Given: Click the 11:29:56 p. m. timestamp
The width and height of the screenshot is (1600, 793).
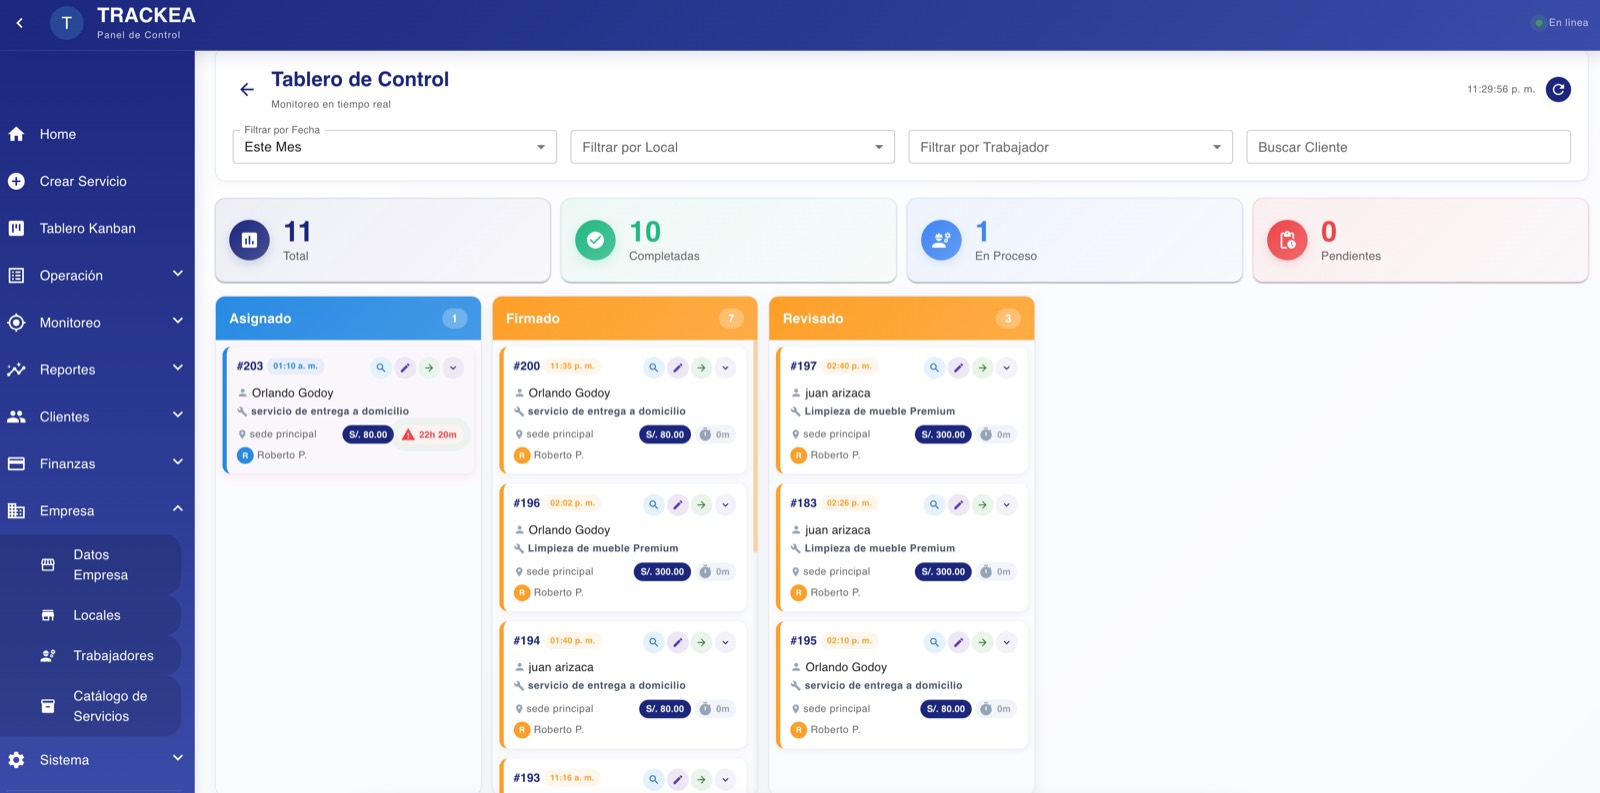Looking at the screenshot, I should 1501,89.
